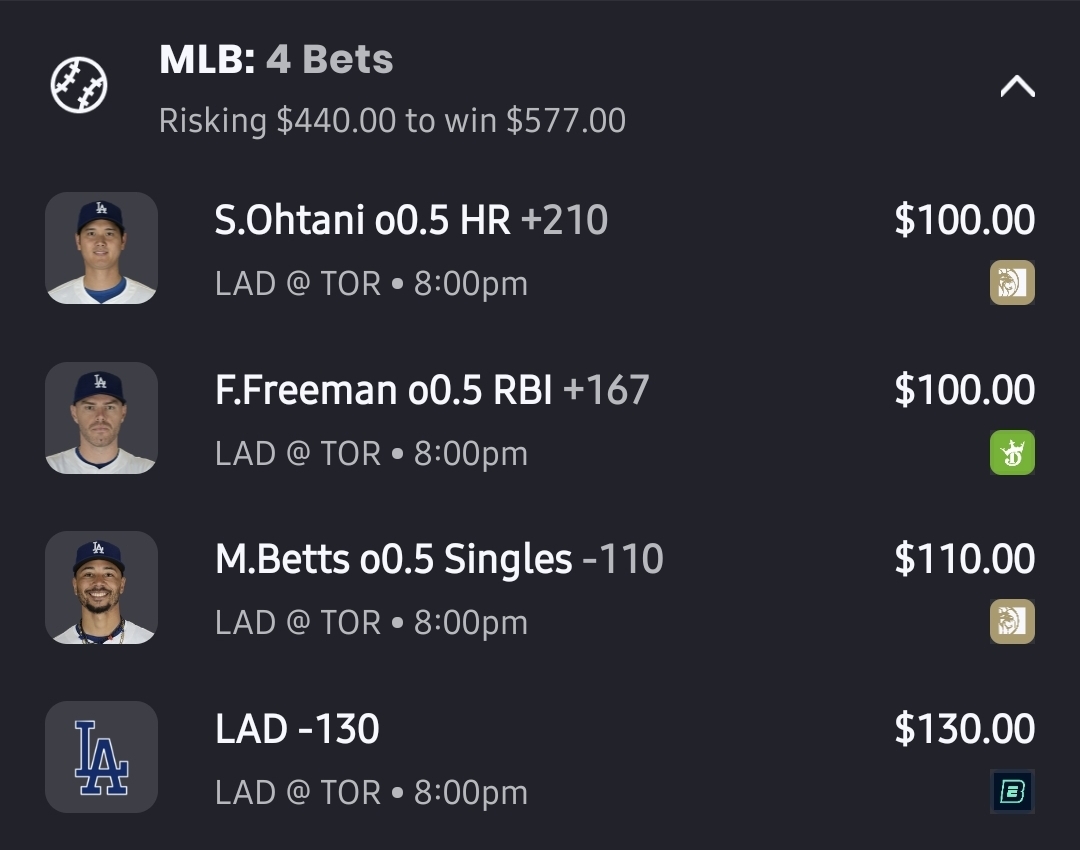Open the M.Betts player headshot
The width and height of the screenshot is (1080, 850).
pyautogui.click(x=101, y=587)
